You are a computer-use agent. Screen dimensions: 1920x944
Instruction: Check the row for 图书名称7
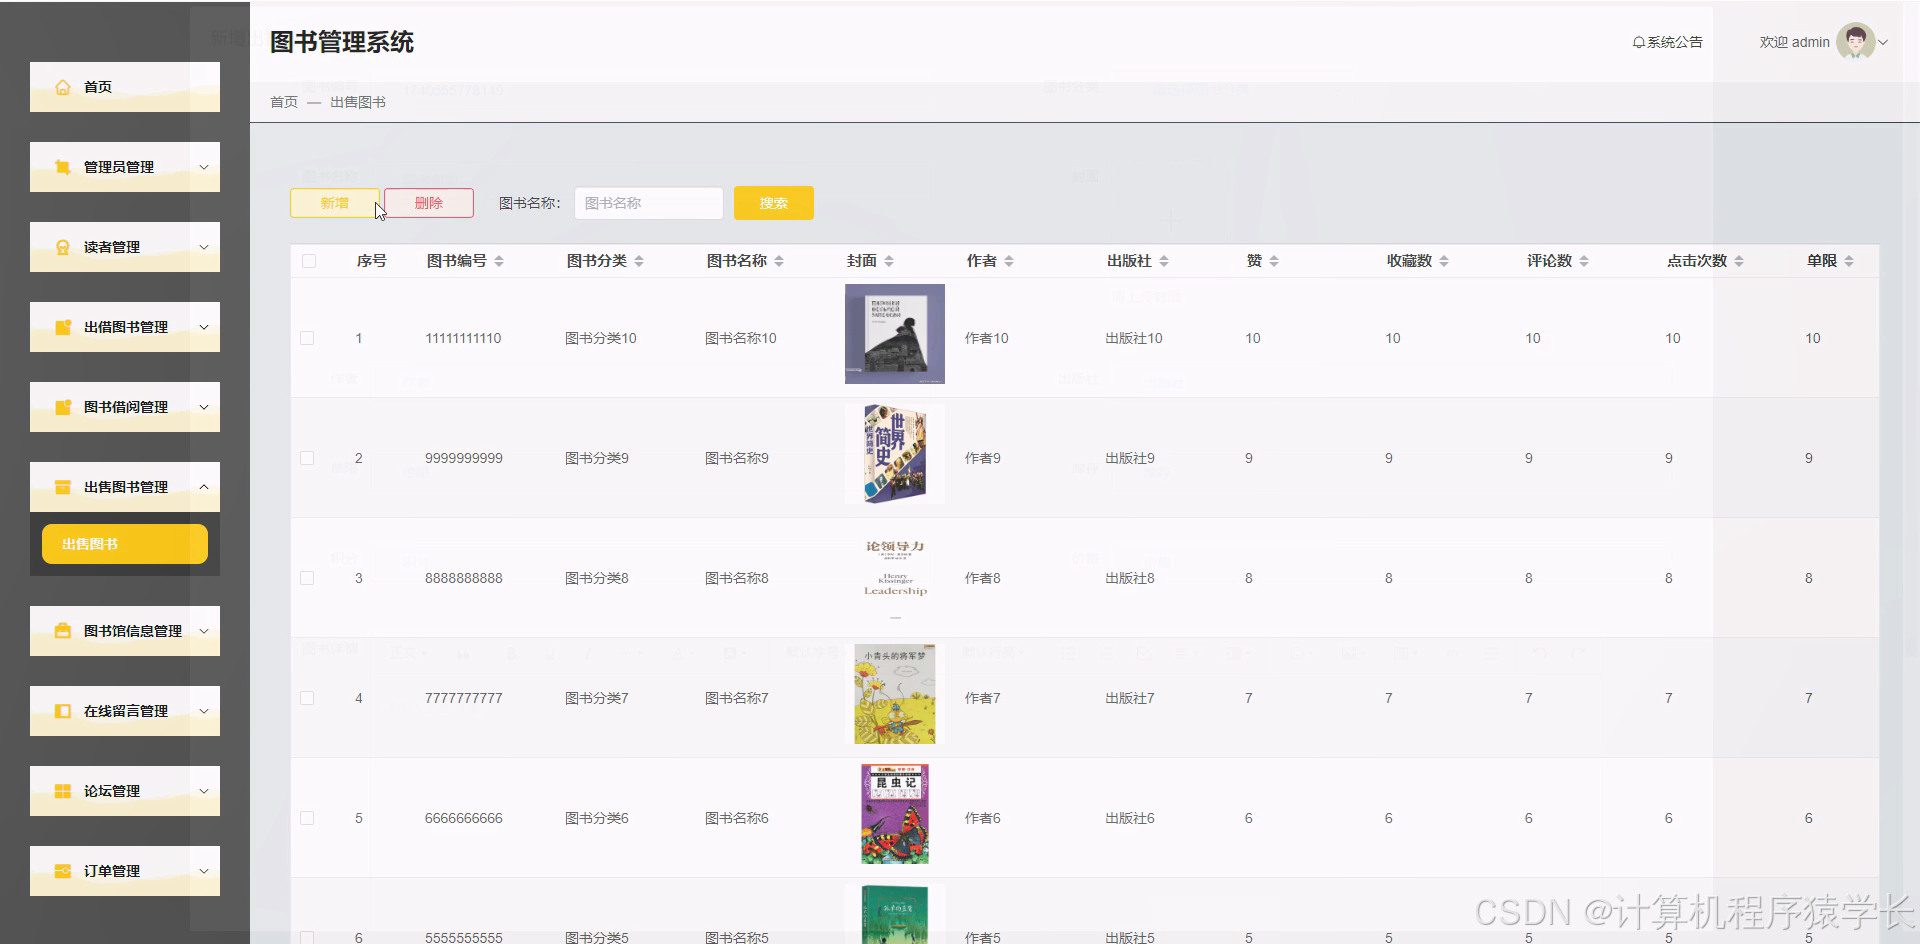point(307,698)
